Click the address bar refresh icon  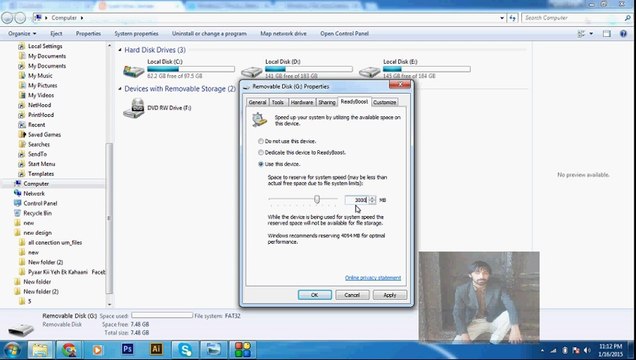tap(513, 18)
